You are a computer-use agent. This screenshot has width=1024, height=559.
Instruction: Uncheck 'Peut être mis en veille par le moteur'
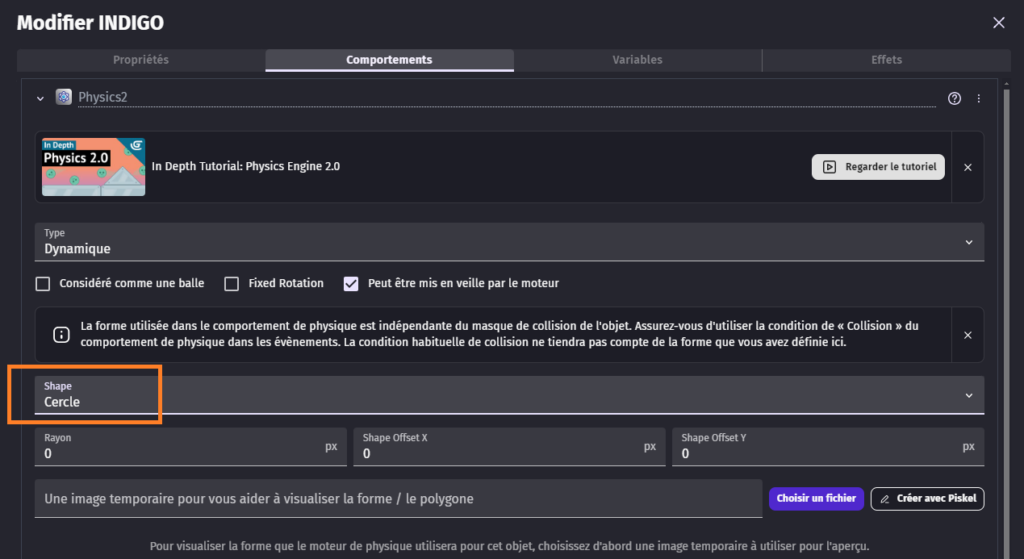(x=351, y=283)
